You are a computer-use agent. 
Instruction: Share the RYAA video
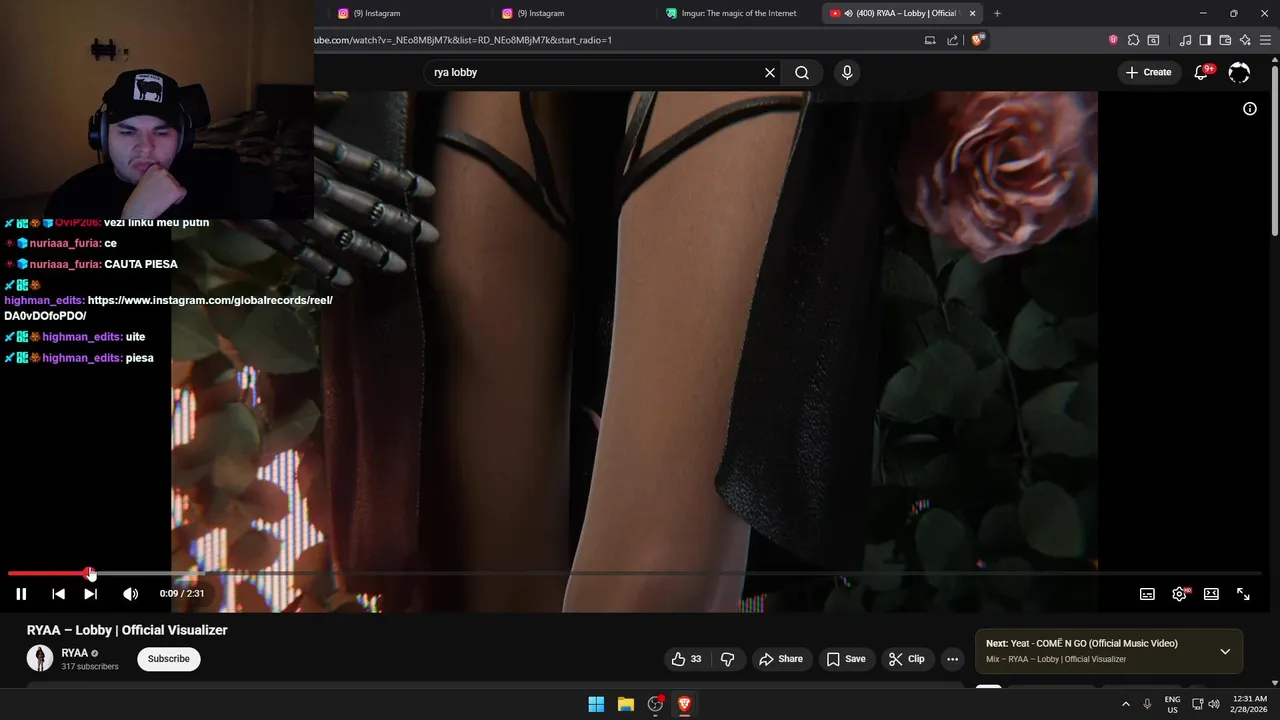781,659
